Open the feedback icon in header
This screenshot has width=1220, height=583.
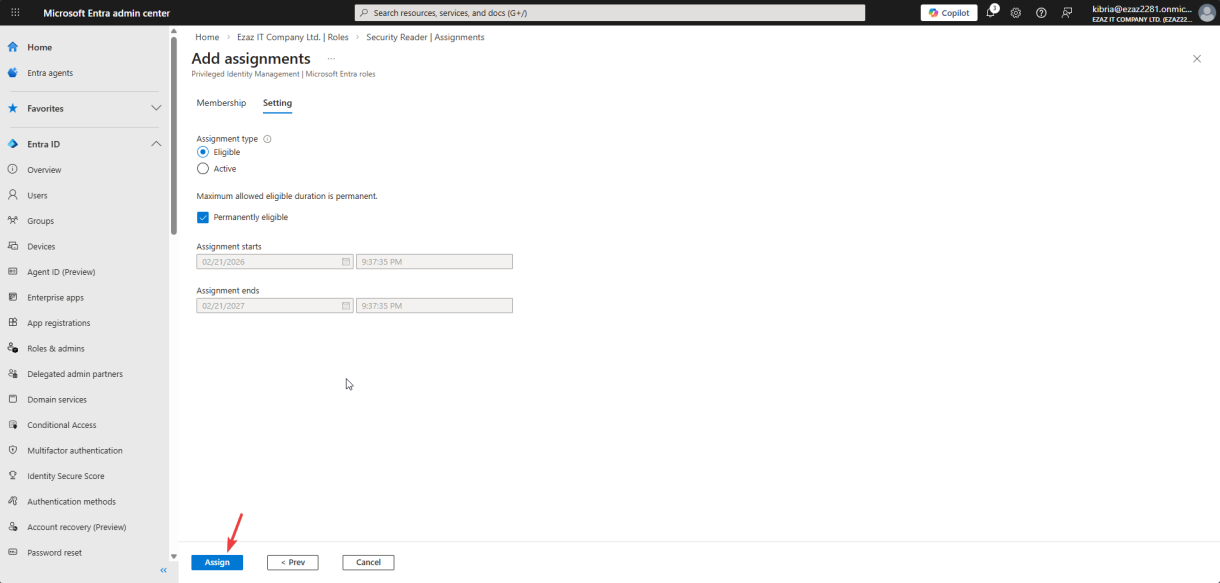1067,13
